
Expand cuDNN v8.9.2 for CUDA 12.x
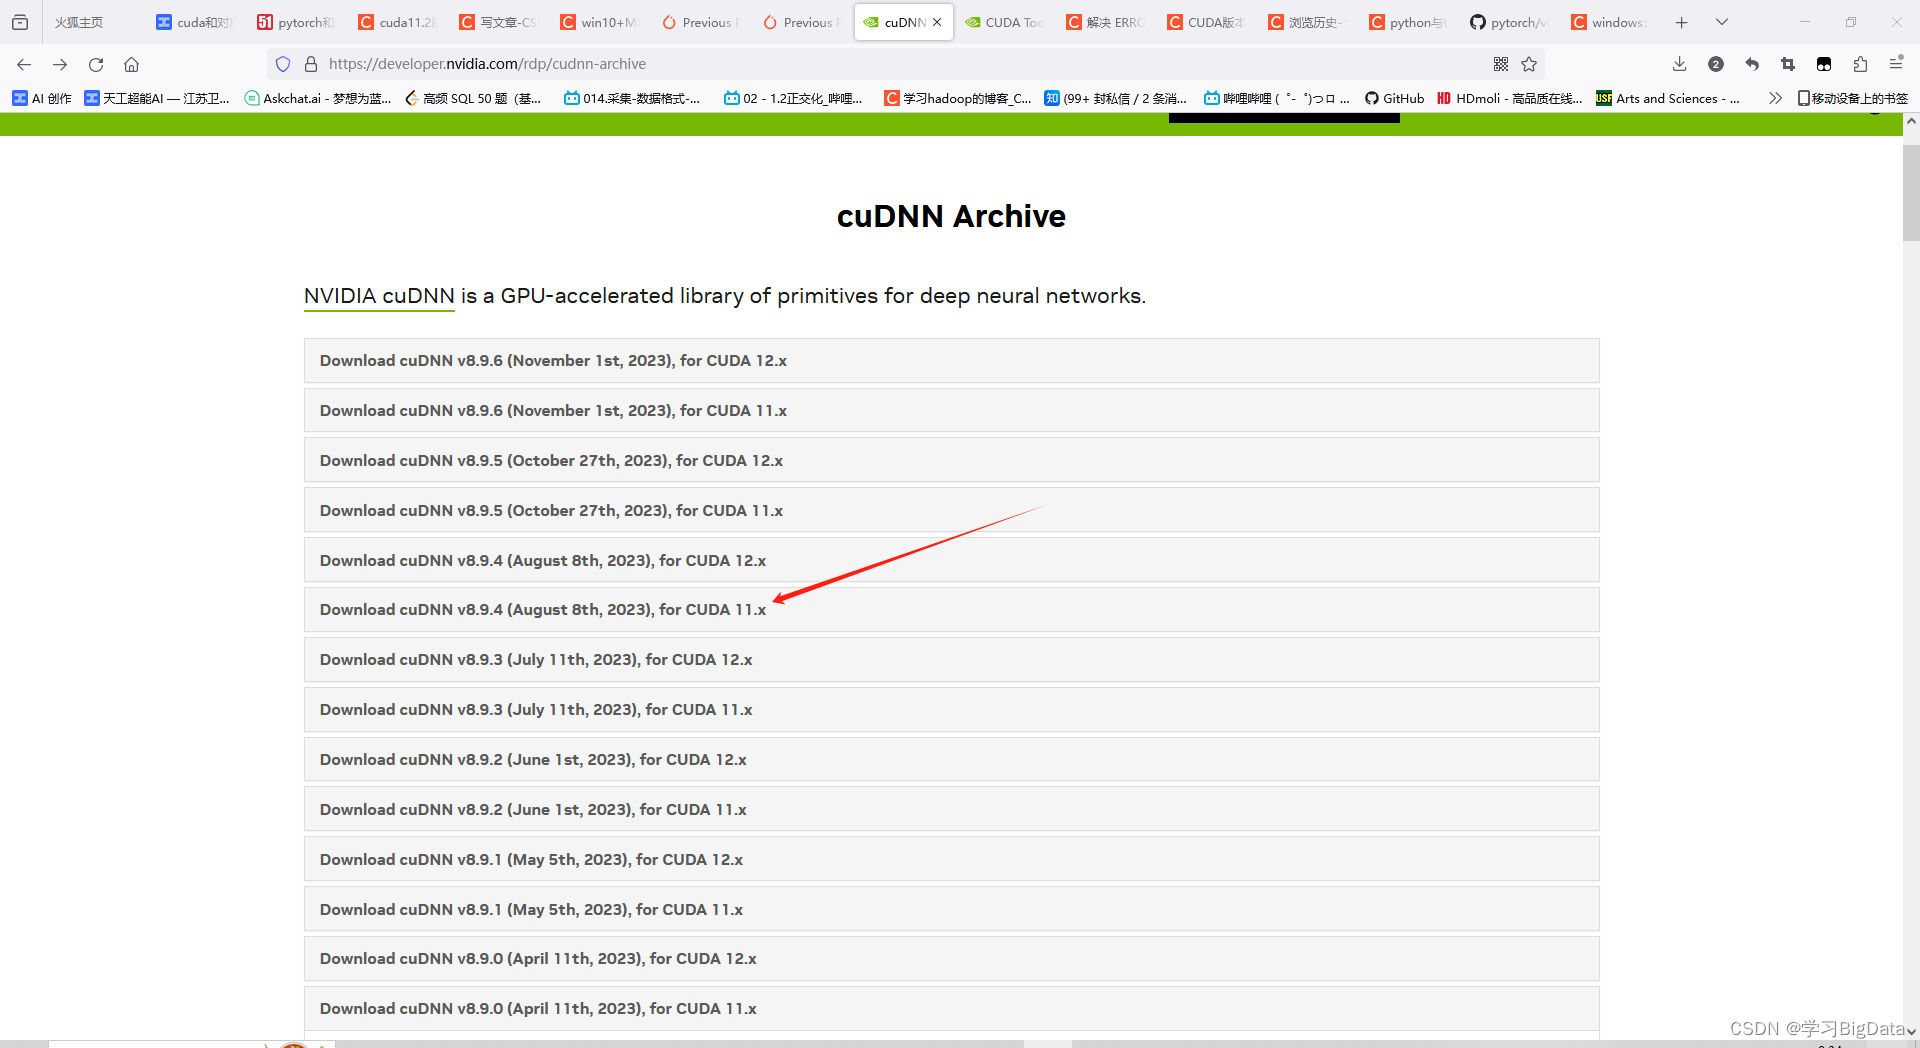pyautogui.click(x=951, y=760)
